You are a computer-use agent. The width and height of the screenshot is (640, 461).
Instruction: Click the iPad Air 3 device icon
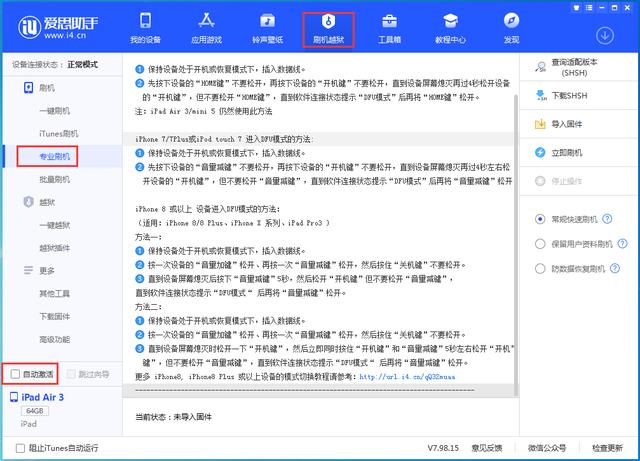click(x=14, y=397)
